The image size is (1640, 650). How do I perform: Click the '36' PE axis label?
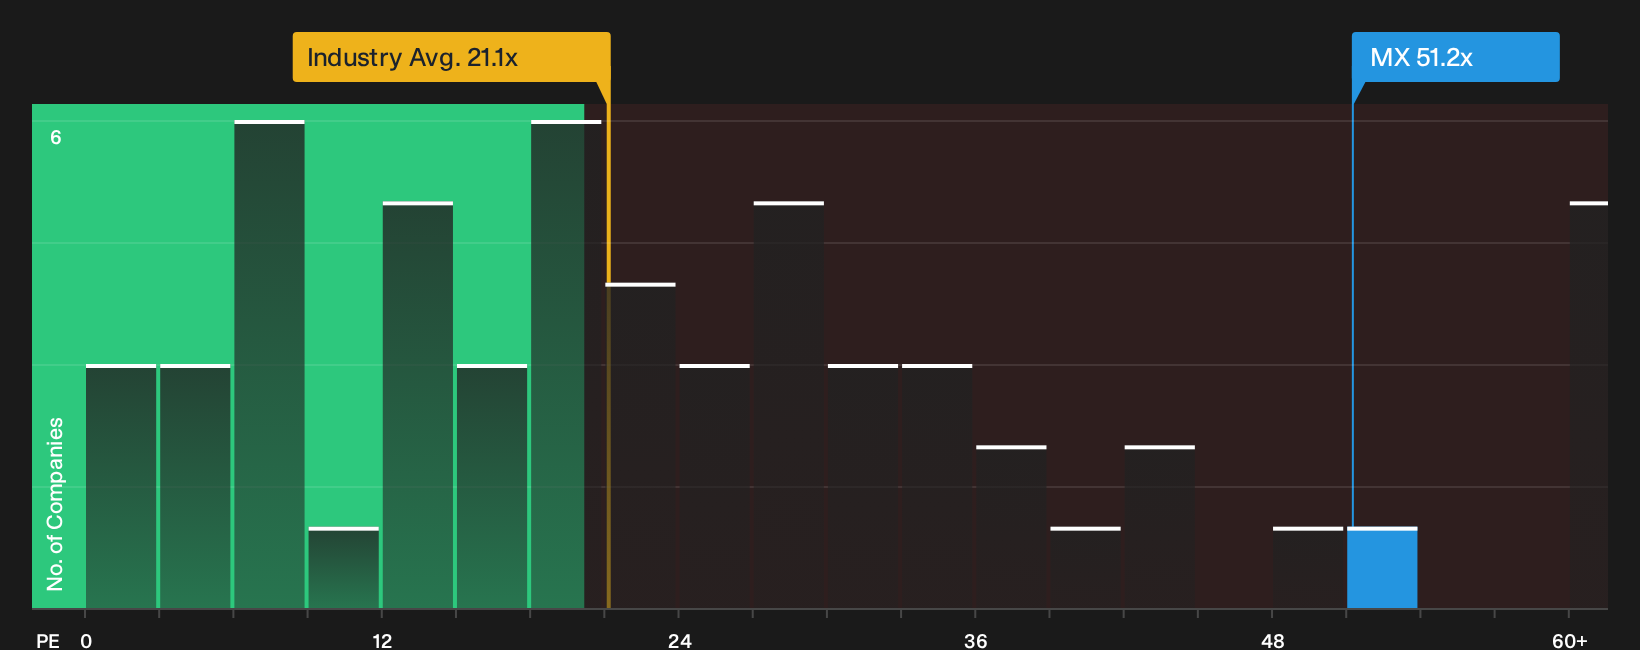tap(975, 640)
